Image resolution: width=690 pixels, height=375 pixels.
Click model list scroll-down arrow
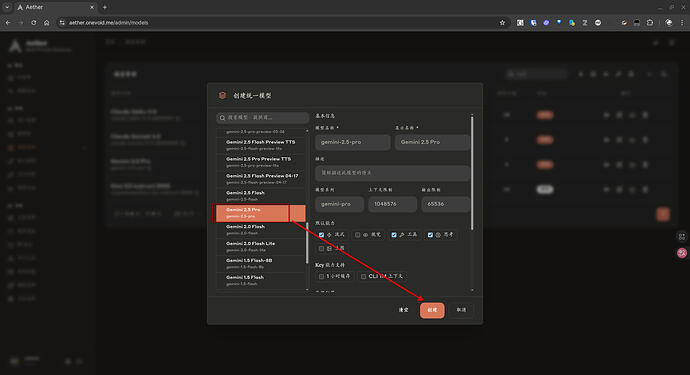tap(307, 289)
